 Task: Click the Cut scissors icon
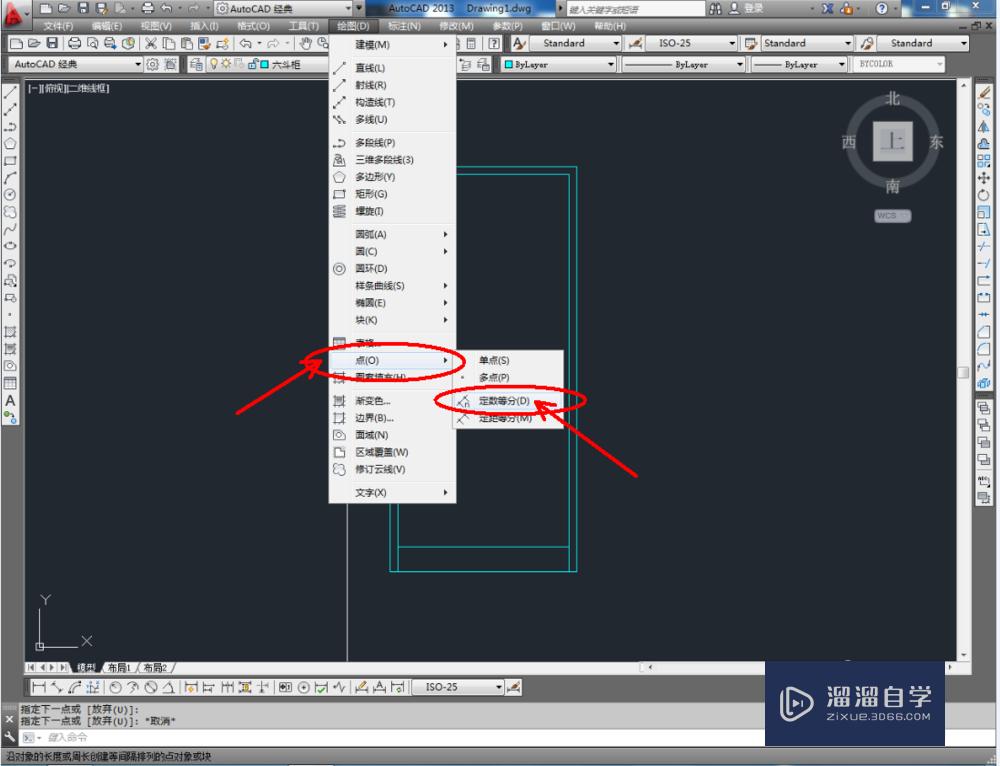pos(151,43)
